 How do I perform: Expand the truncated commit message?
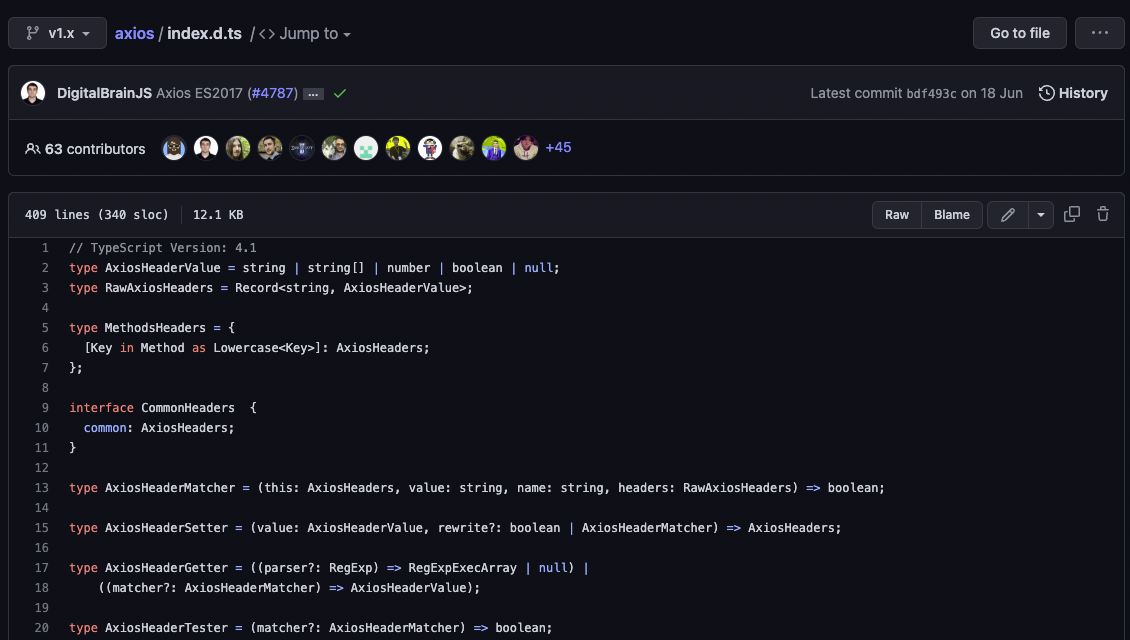point(311,93)
